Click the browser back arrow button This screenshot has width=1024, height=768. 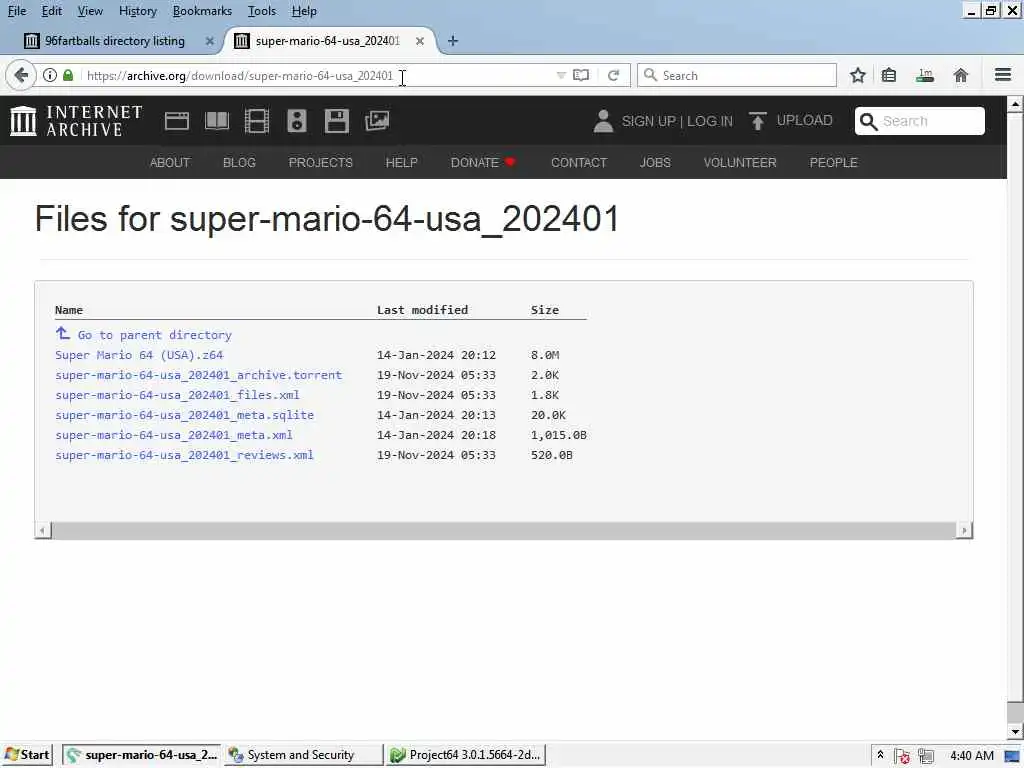[20, 76]
